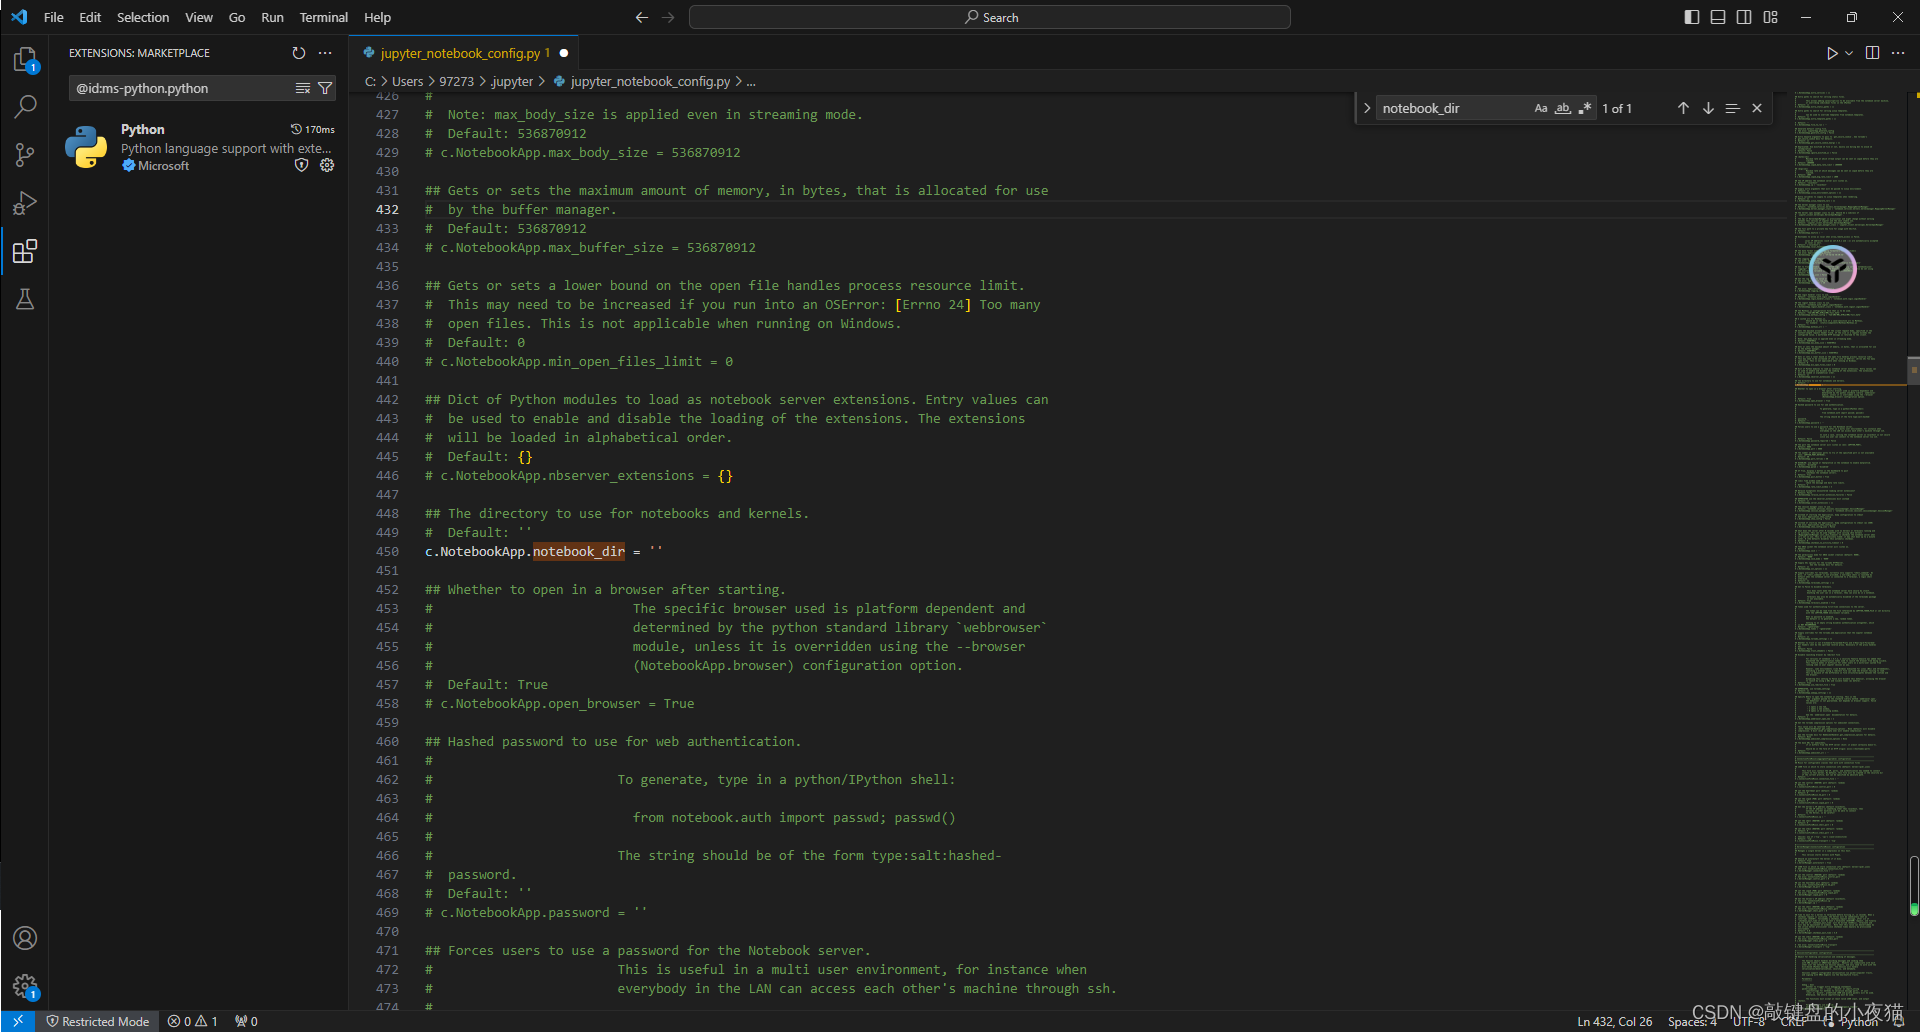
Task: Click Spaces: 4 indentation status
Action: [1692, 1021]
